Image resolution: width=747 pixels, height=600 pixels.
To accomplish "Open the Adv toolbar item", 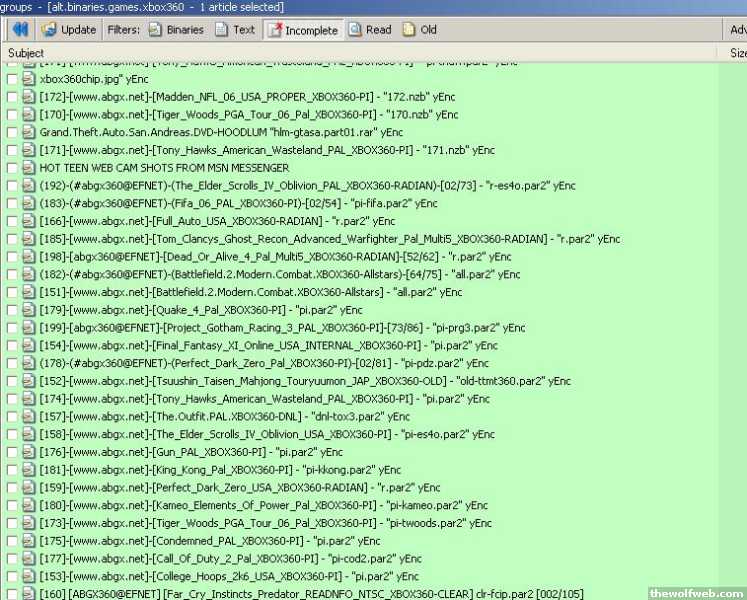I will [737, 30].
